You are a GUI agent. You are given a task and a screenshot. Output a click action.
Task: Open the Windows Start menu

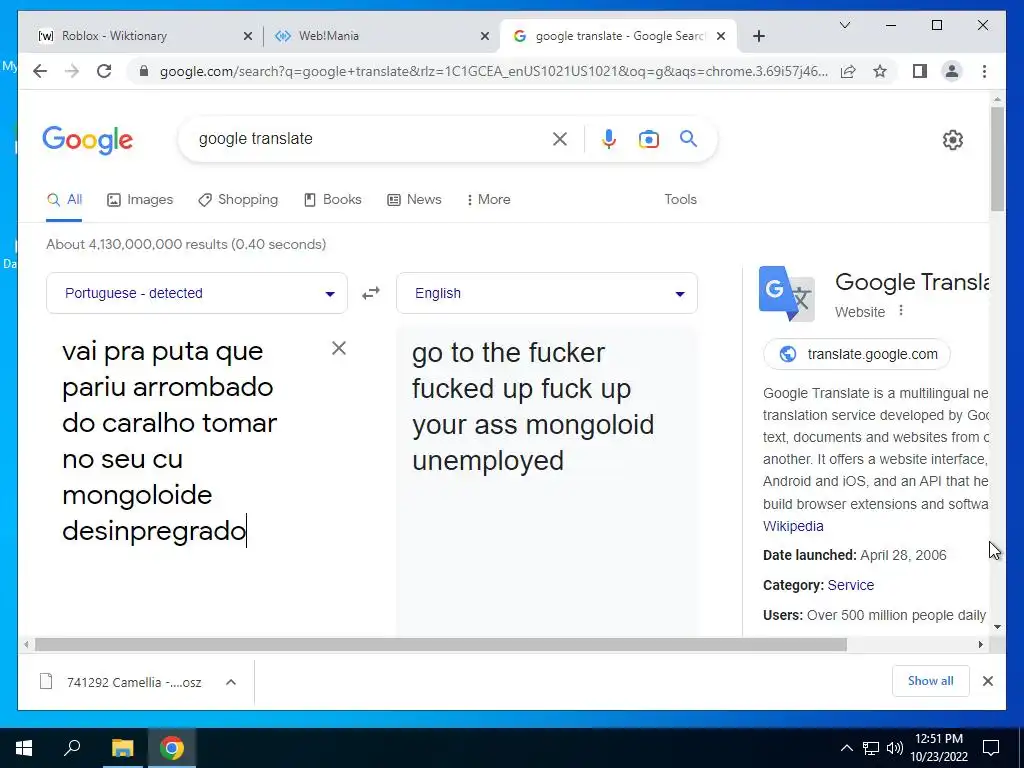click(24, 748)
